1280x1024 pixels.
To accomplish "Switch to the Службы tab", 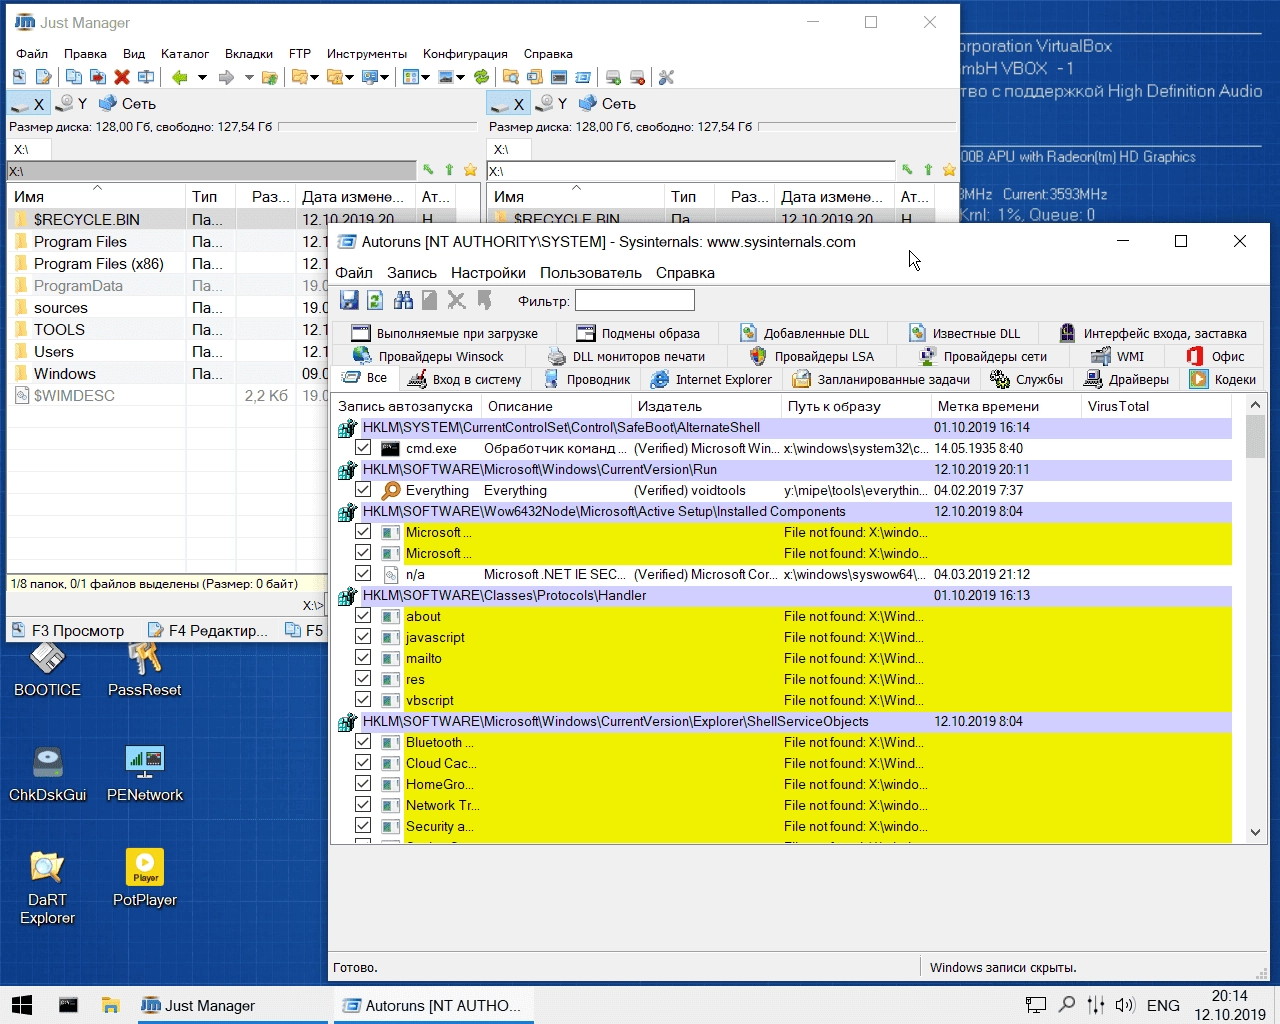I will (1027, 379).
